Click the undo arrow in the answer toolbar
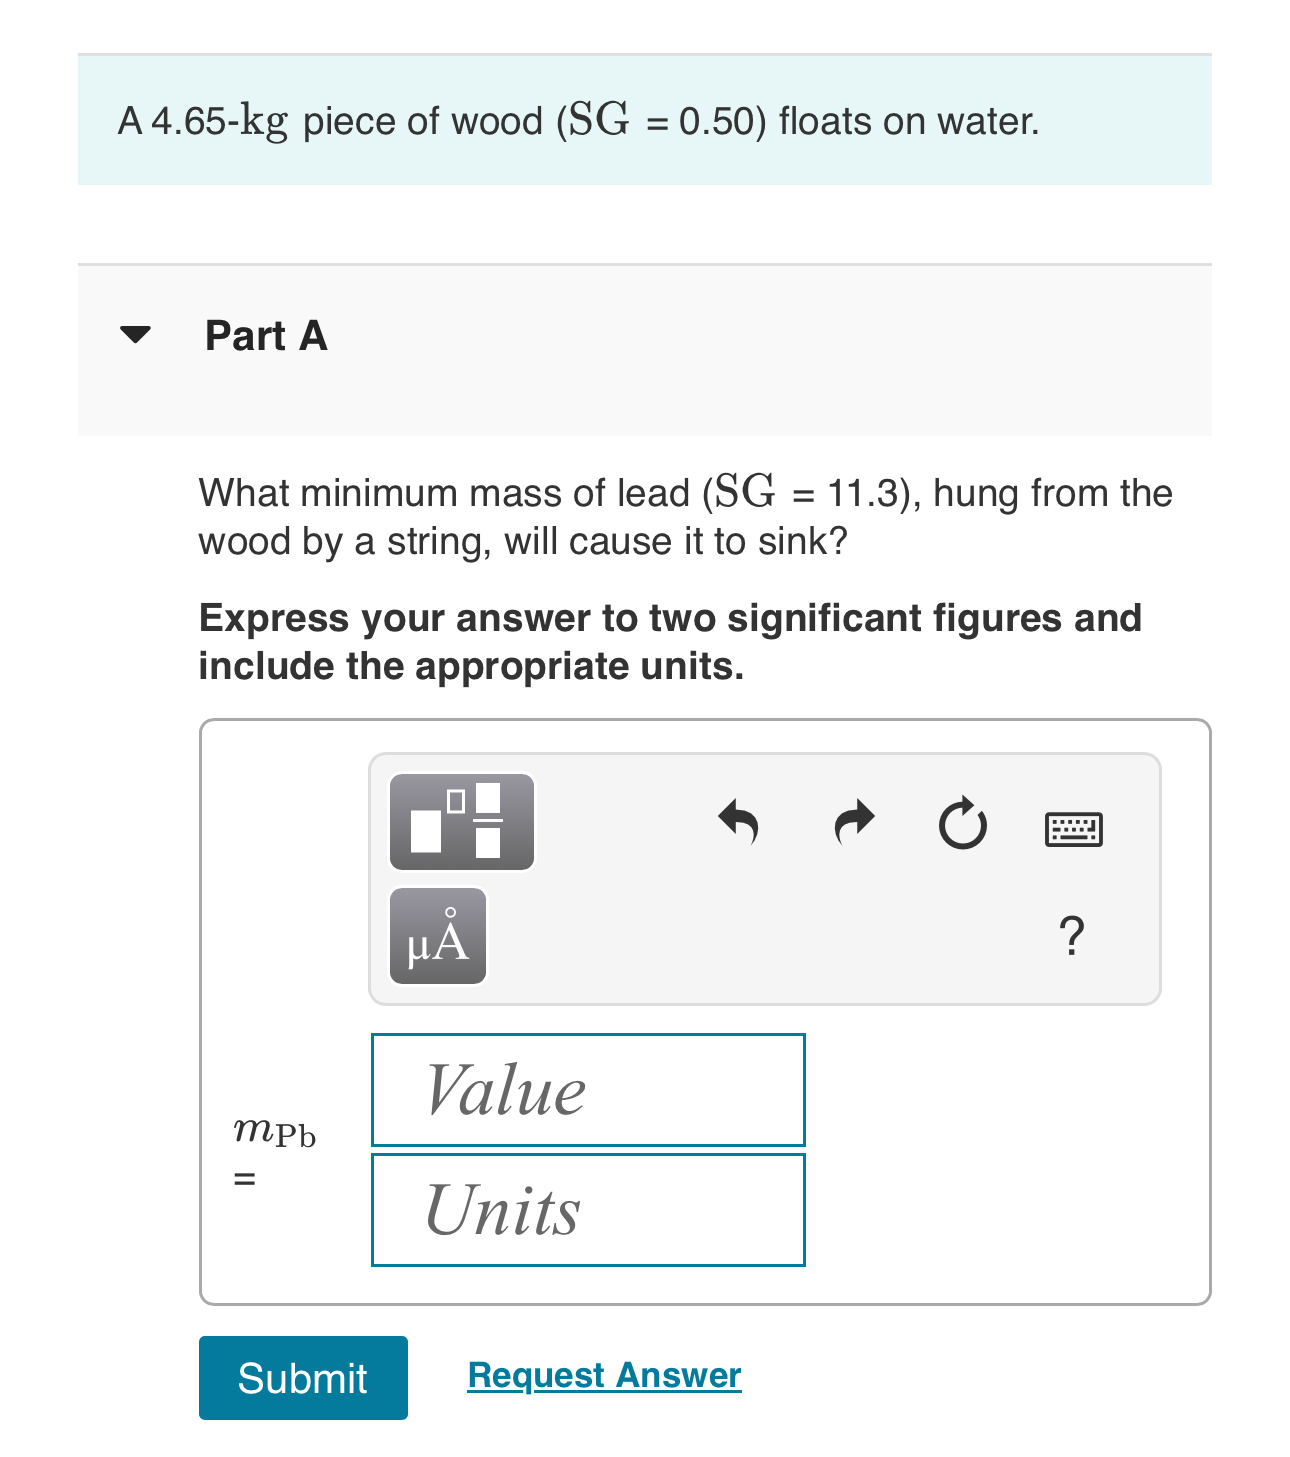Viewport: 1290px width, 1457px height. tap(740, 823)
